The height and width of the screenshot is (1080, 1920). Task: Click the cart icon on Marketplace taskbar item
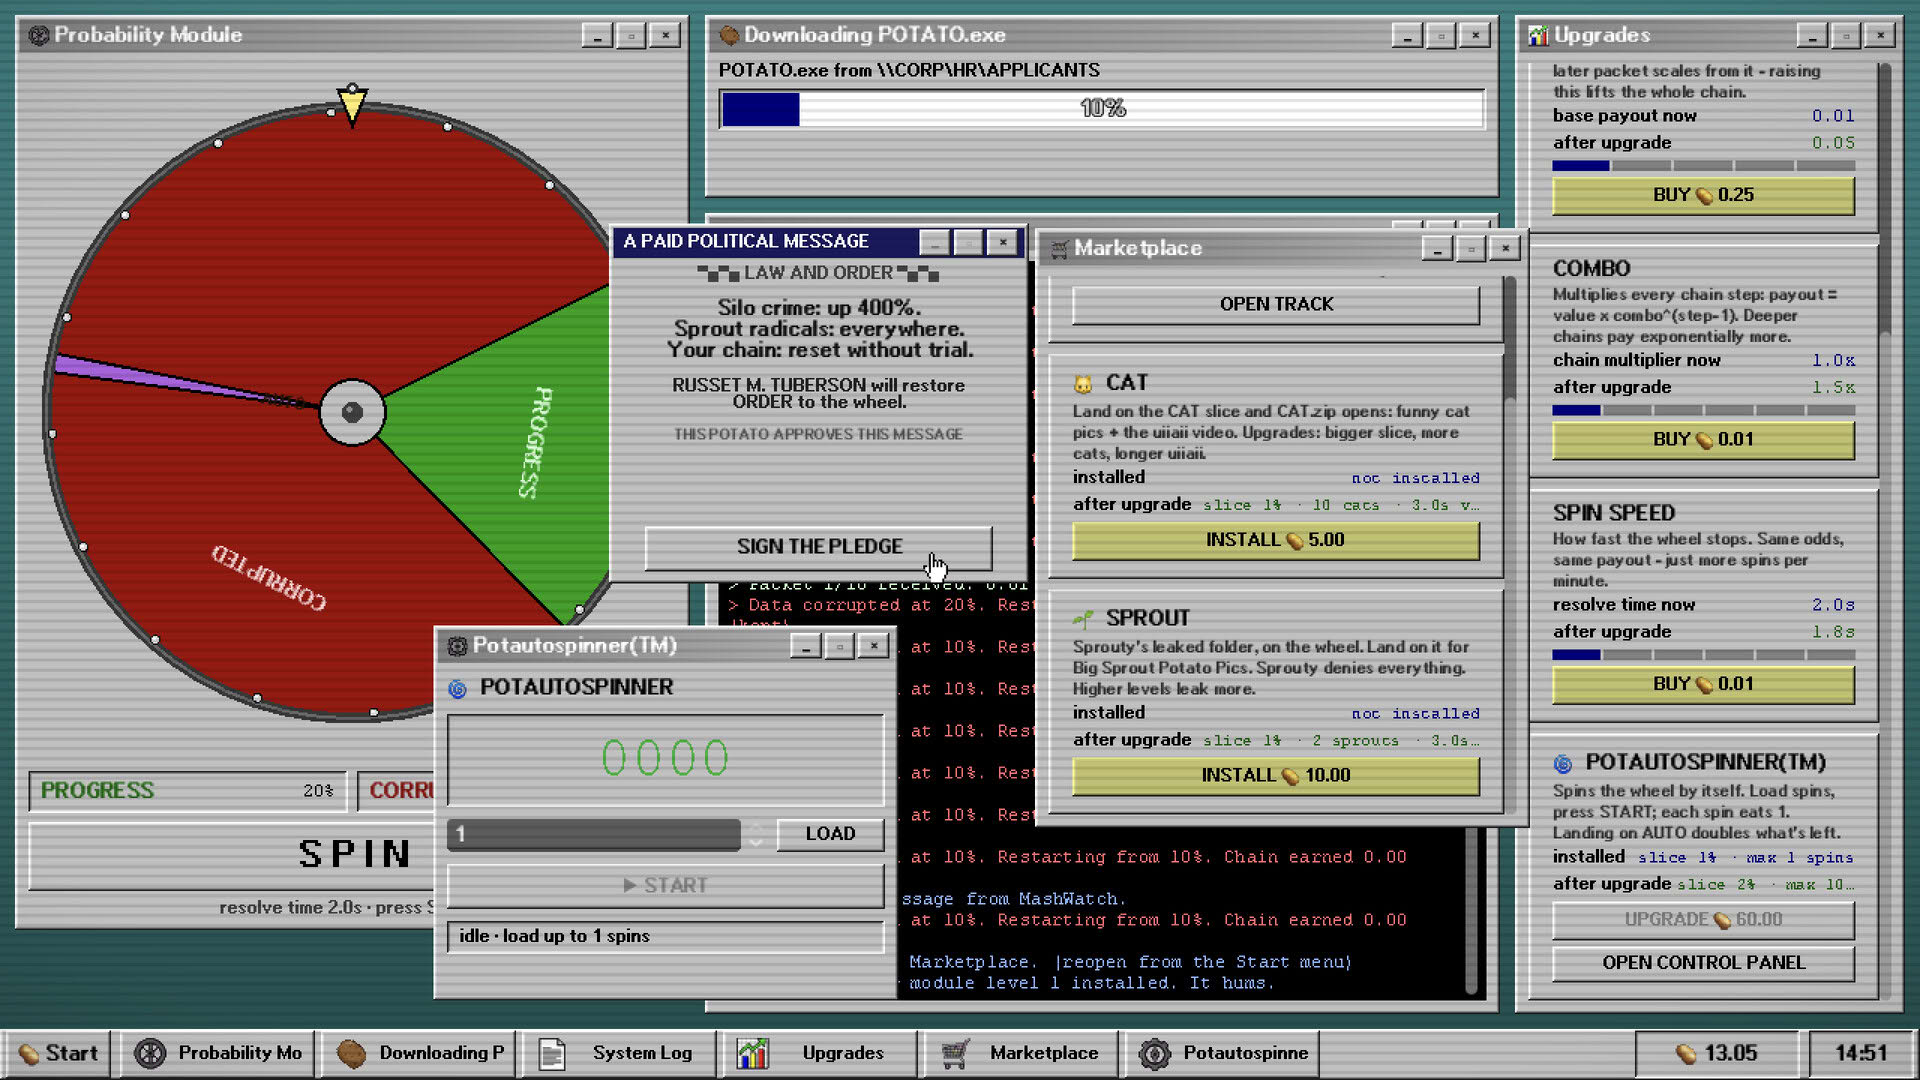click(x=955, y=1053)
